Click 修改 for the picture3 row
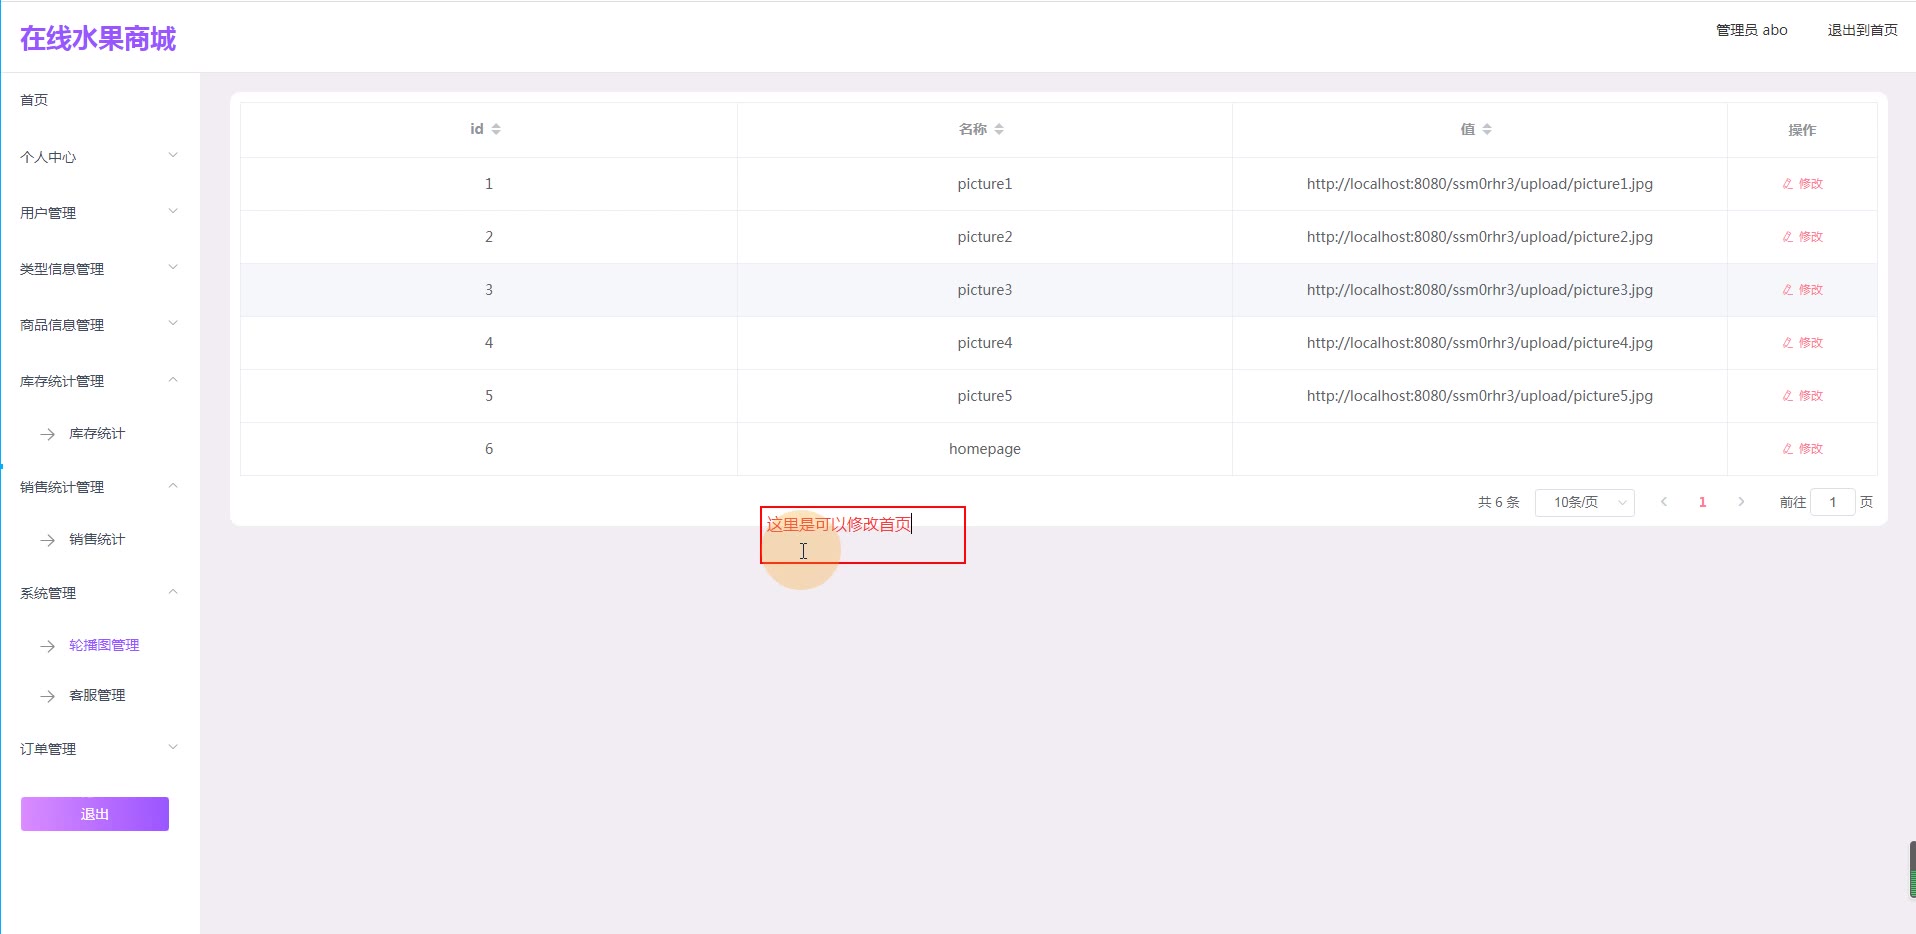The width and height of the screenshot is (1916, 934). 1802,290
